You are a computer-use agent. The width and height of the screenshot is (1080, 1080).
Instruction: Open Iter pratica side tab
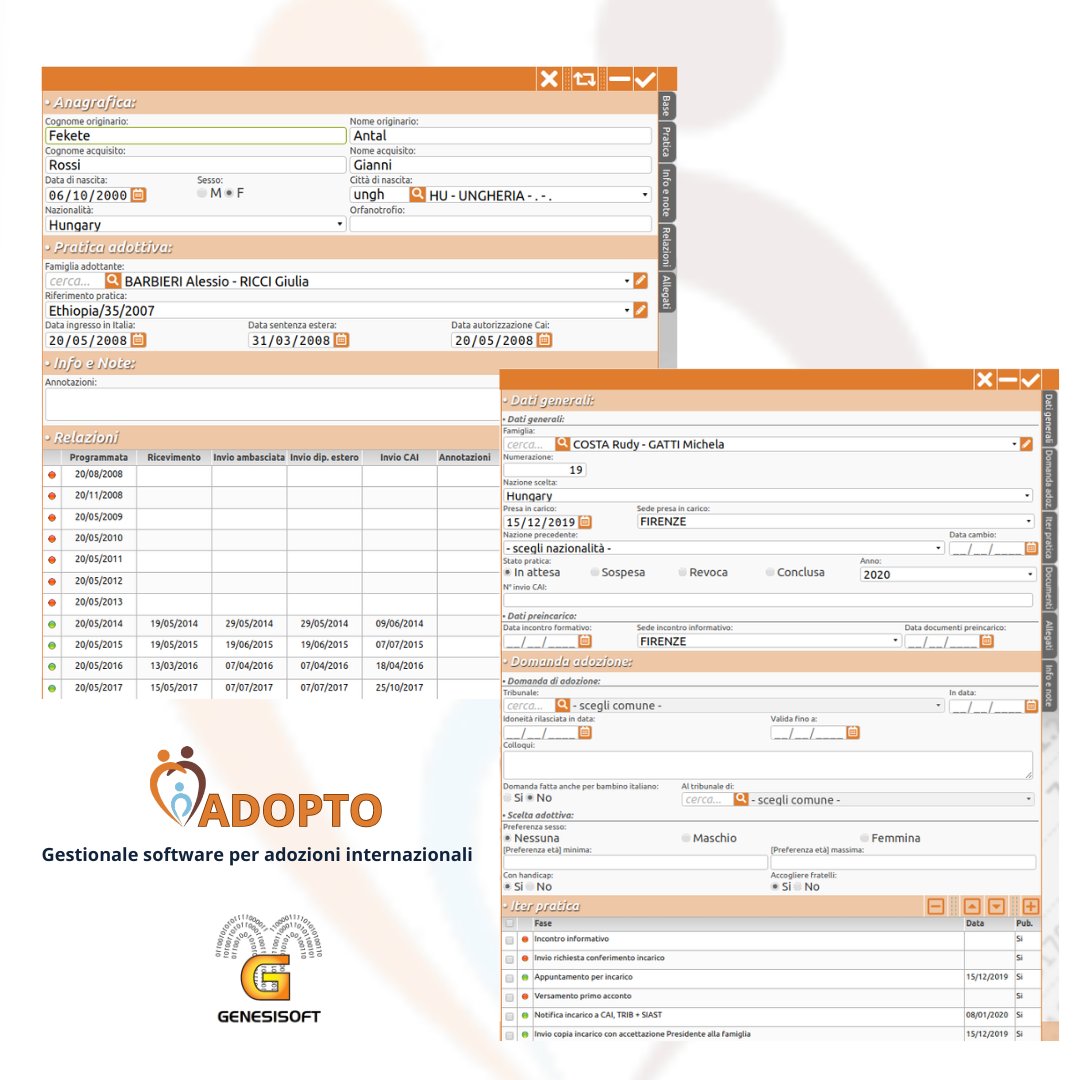(x=1048, y=537)
